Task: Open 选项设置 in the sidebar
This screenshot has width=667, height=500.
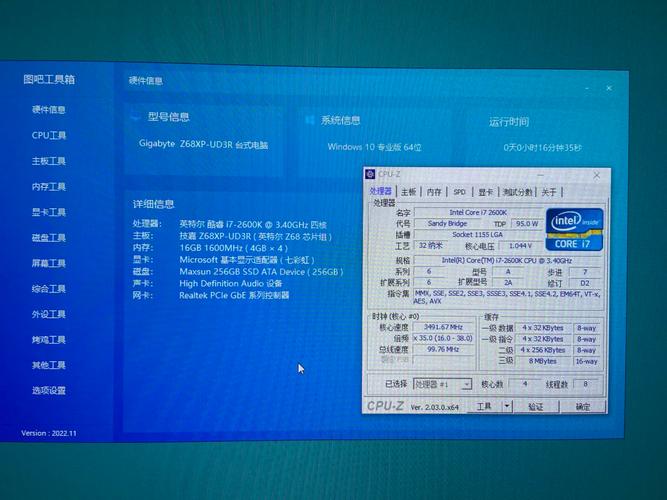Action: [x=48, y=390]
